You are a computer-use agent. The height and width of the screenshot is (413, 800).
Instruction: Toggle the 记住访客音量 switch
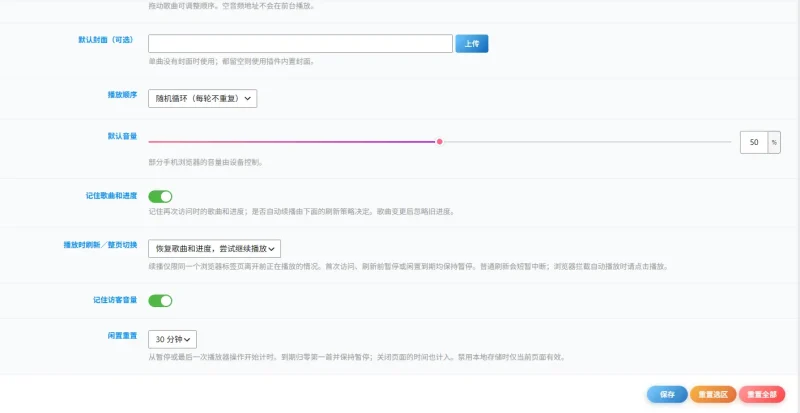[x=160, y=301]
